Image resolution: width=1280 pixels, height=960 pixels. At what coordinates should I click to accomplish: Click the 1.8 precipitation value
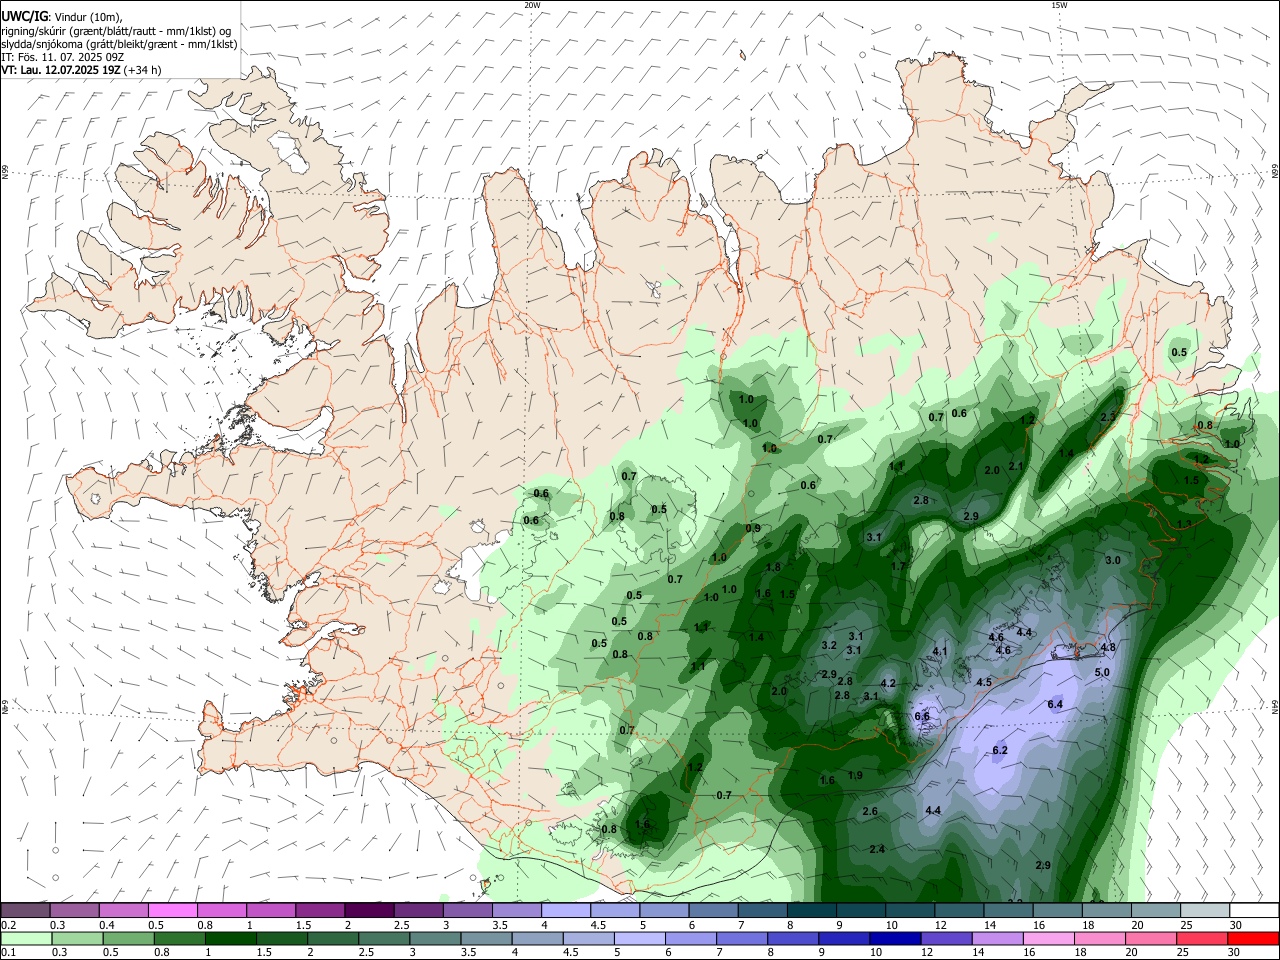click(773, 568)
